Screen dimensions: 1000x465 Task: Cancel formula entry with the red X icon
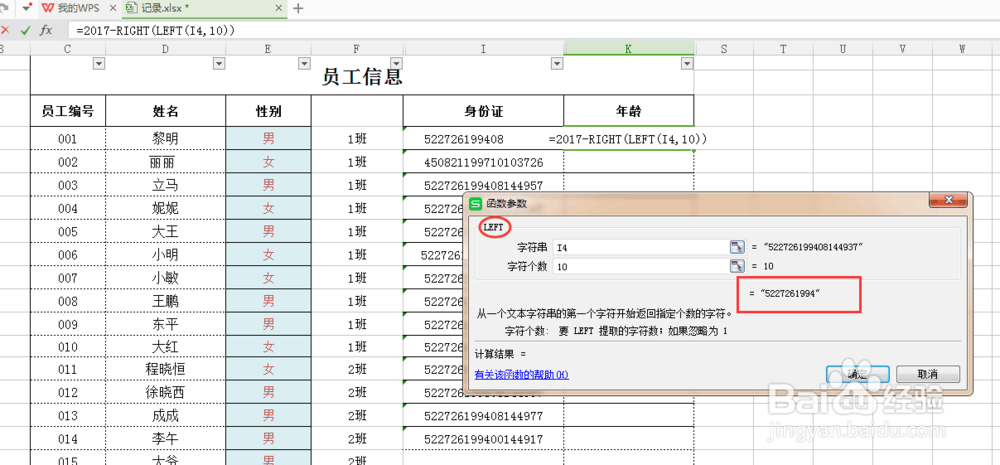[5, 30]
